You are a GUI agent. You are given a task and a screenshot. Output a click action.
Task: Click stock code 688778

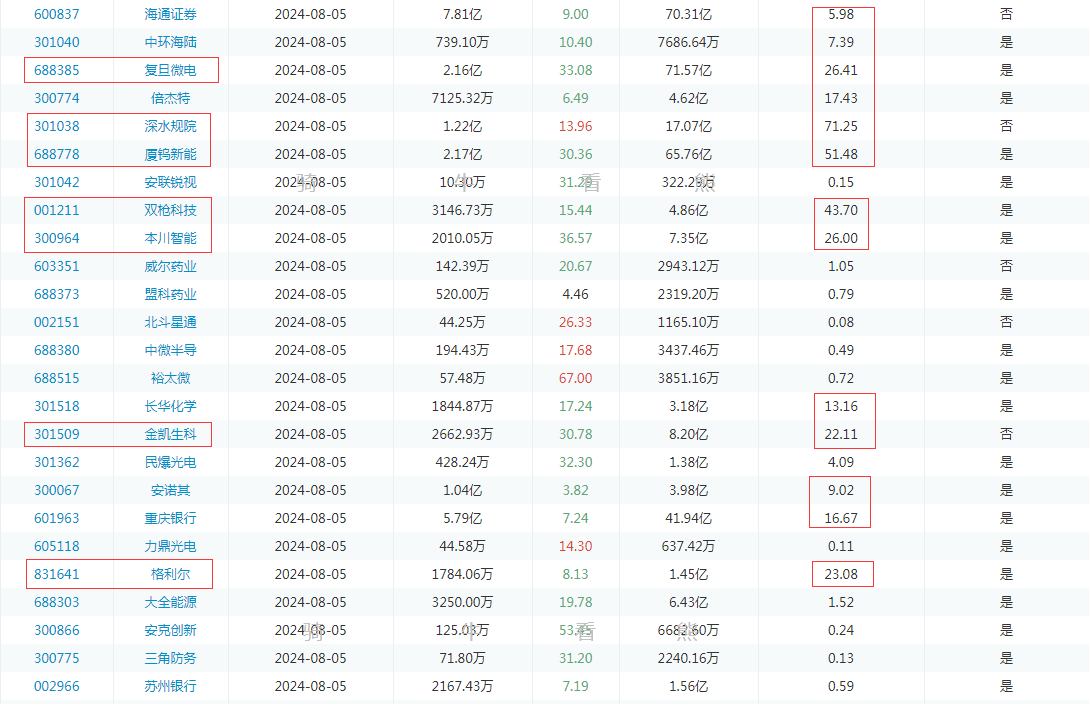click(x=57, y=154)
